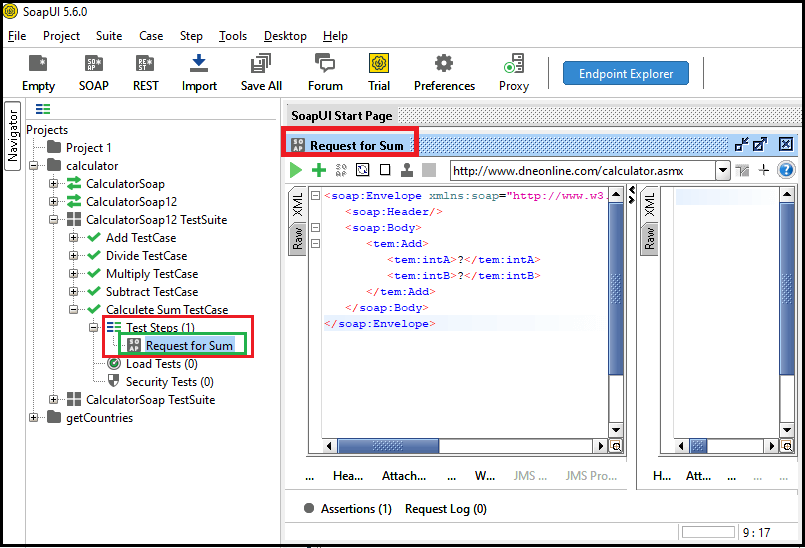Click the Trial toolbar icon
This screenshot has width=805, height=548.
[x=379, y=64]
